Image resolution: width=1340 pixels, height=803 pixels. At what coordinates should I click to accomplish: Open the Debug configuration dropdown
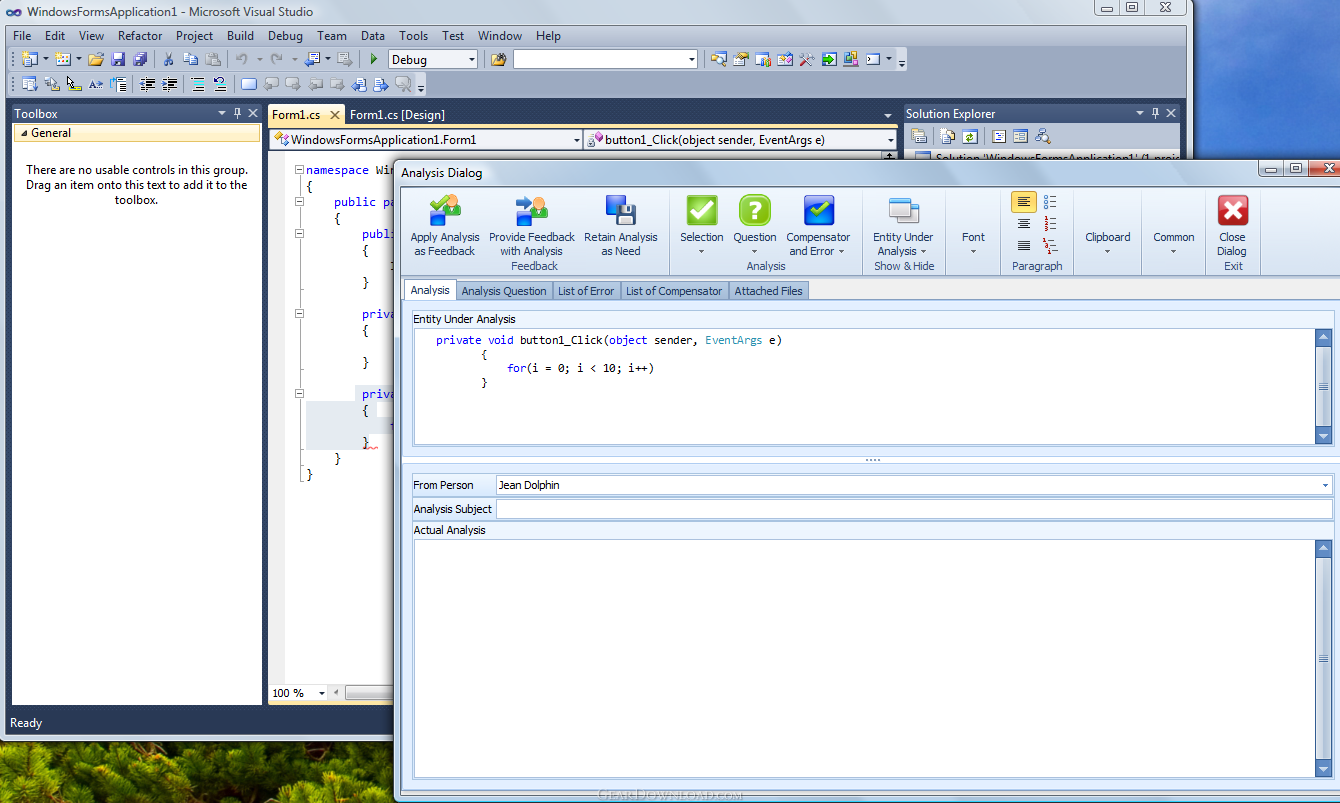coord(472,60)
